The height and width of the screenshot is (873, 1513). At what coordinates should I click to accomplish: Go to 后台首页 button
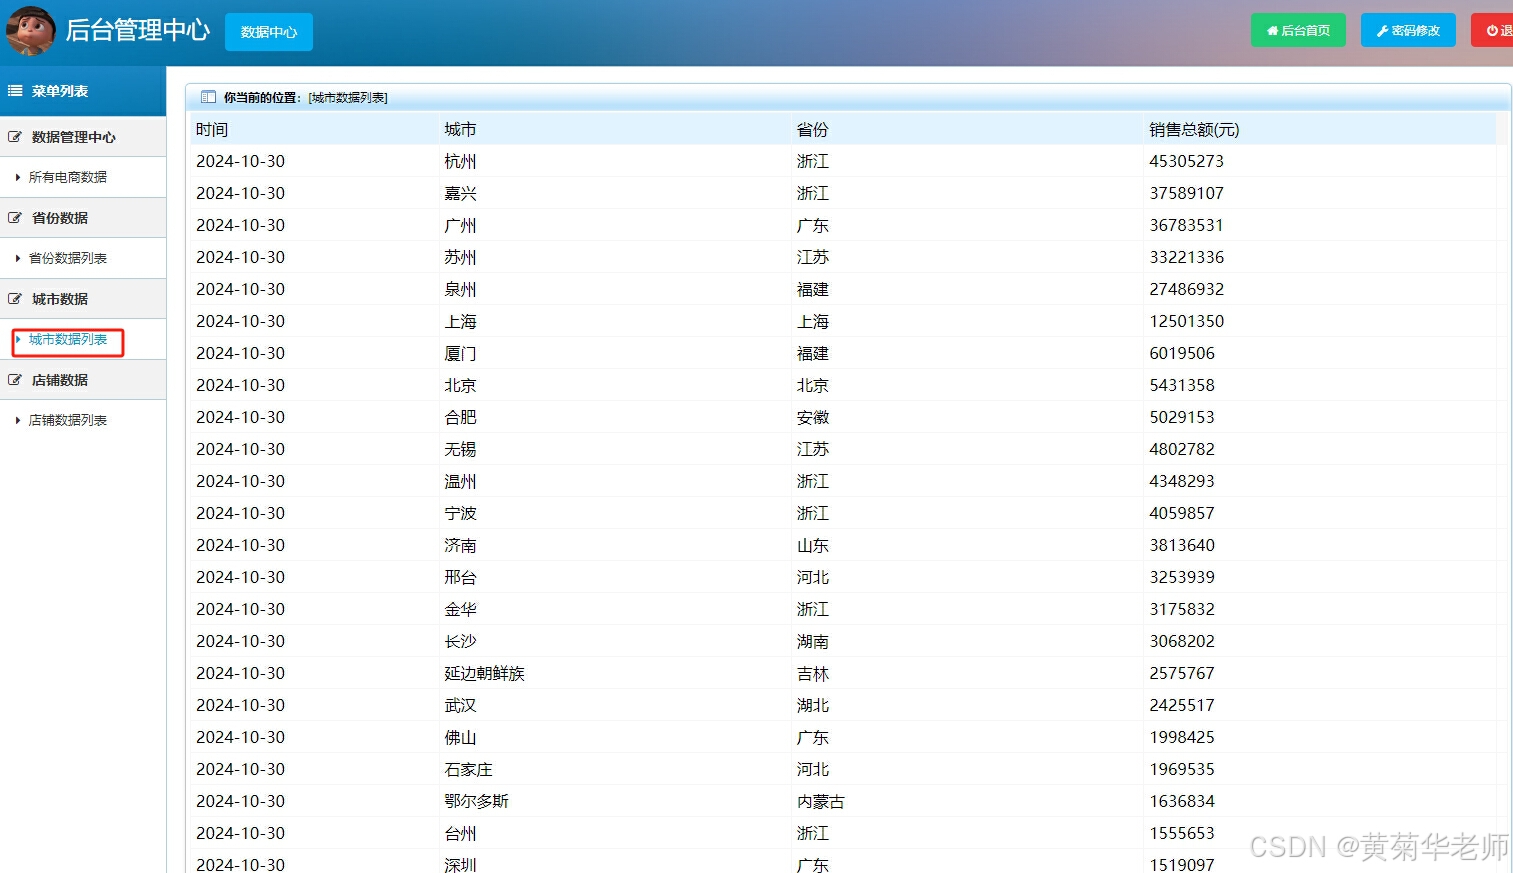pyautogui.click(x=1298, y=30)
